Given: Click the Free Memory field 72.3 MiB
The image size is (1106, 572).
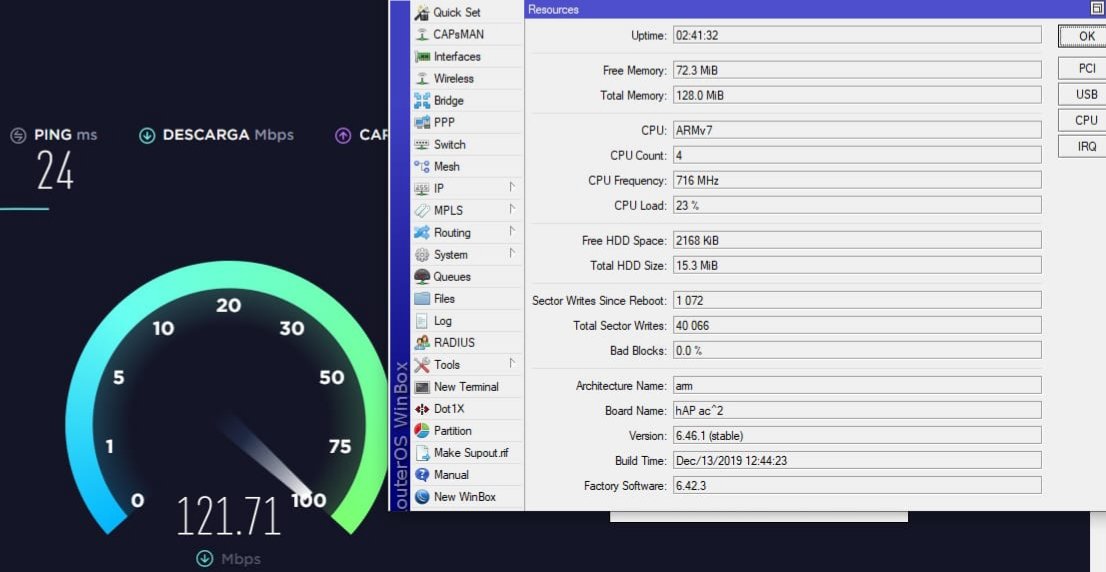Looking at the screenshot, I should (x=857, y=70).
